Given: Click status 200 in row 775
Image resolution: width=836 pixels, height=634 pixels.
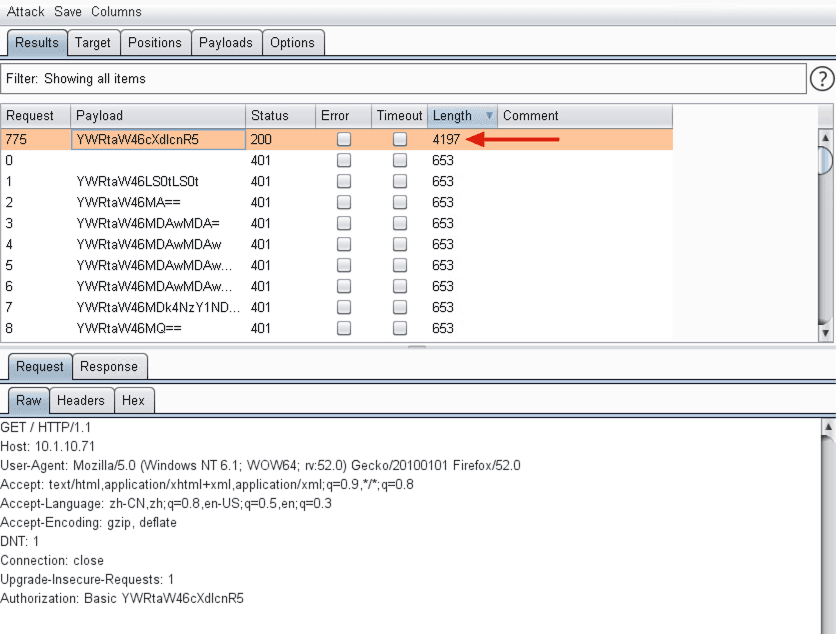Looking at the screenshot, I should 261,139.
